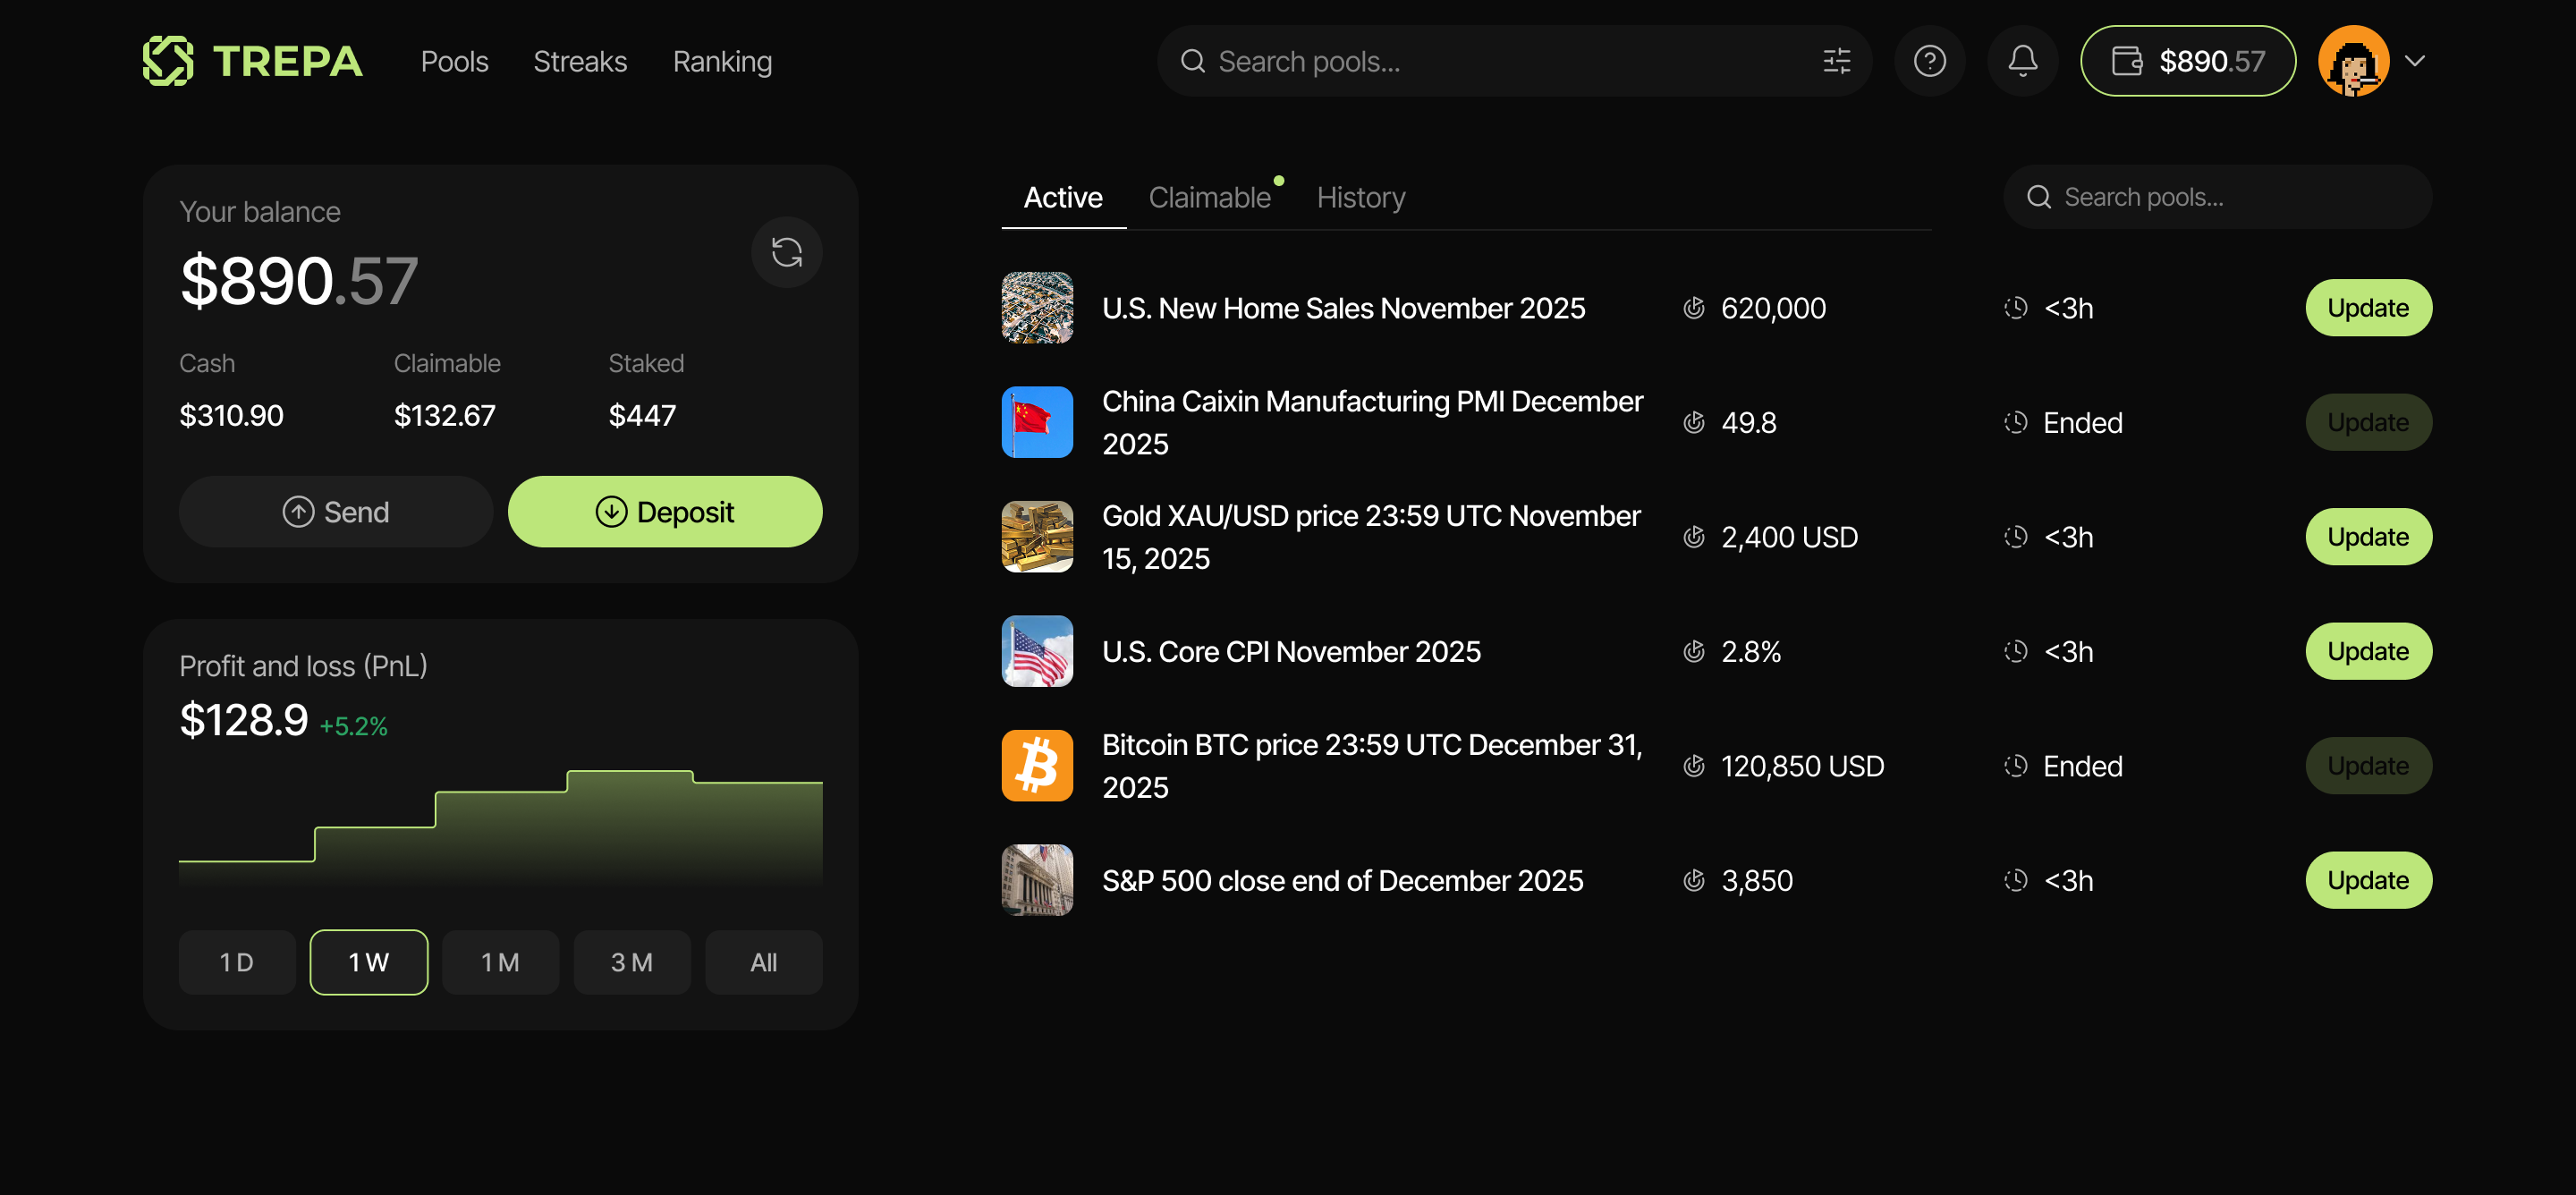The image size is (2576, 1195).
Task: Click the Bitcoin pool icon
Action: (1037, 765)
